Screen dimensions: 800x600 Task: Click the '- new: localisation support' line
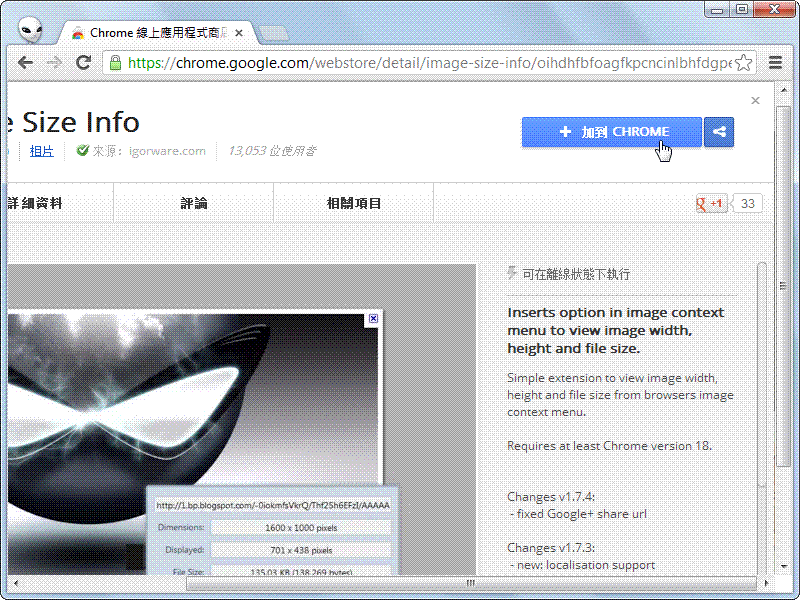(x=582, y=565)
